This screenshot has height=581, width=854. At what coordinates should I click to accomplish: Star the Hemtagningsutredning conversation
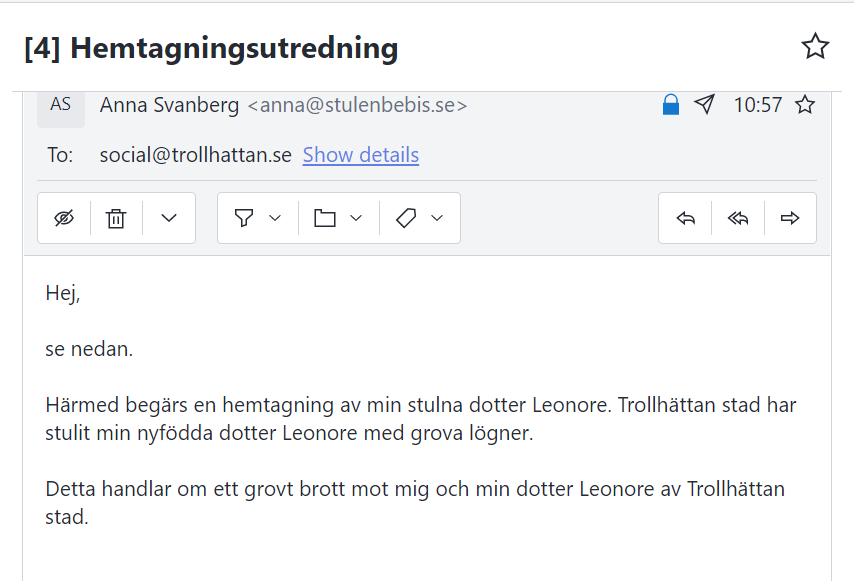click(815, 46)
